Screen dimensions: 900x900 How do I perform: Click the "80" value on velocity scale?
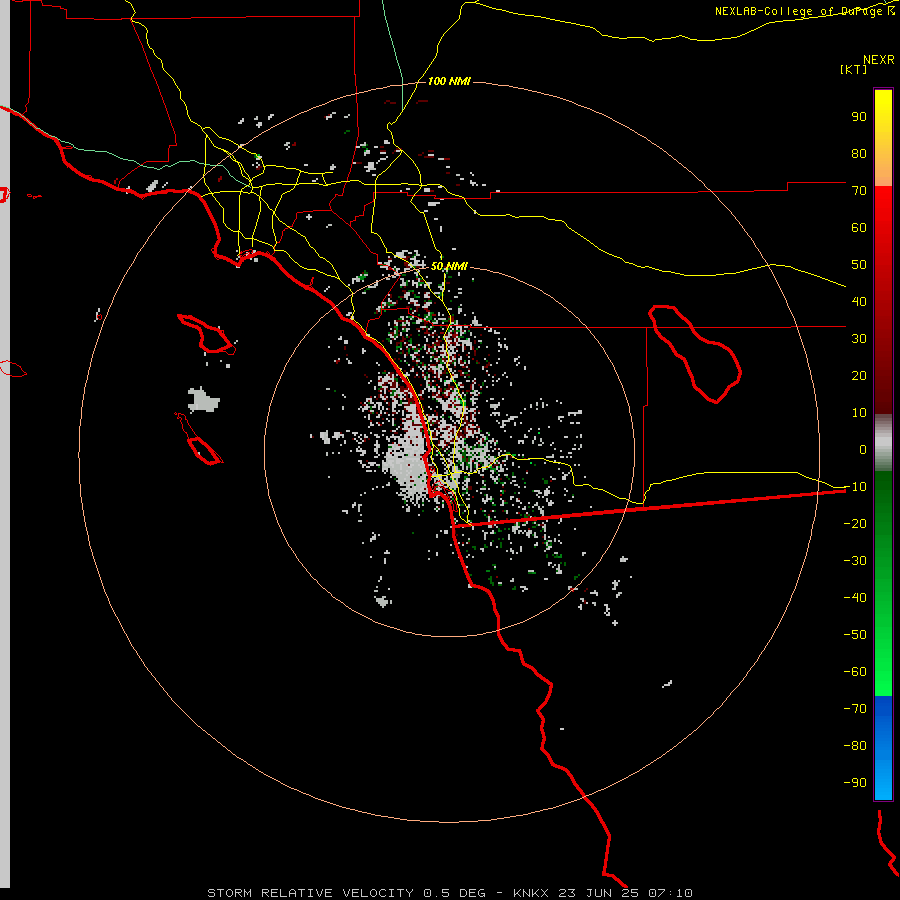coord(859,153)
